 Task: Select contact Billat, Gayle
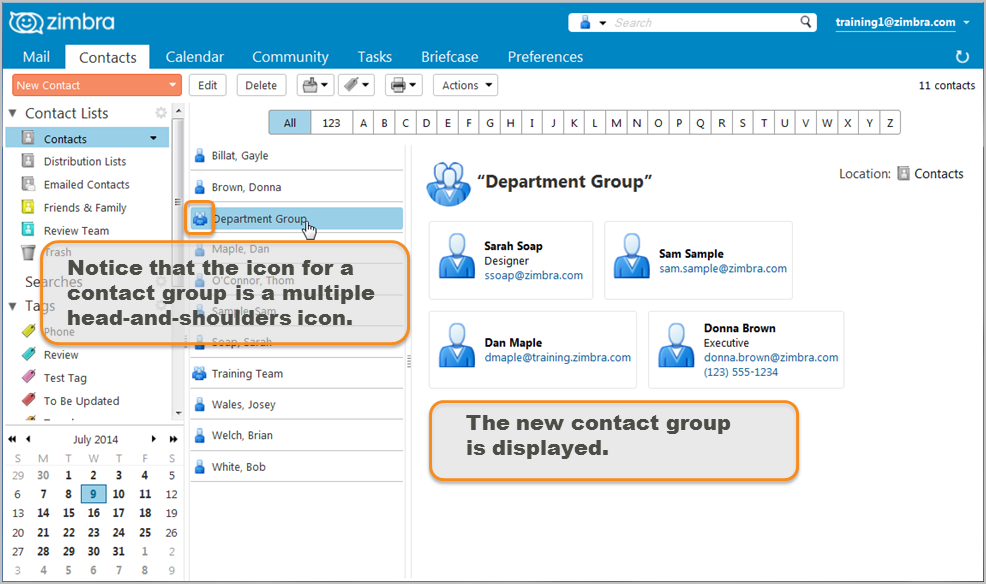coord(297,155)
